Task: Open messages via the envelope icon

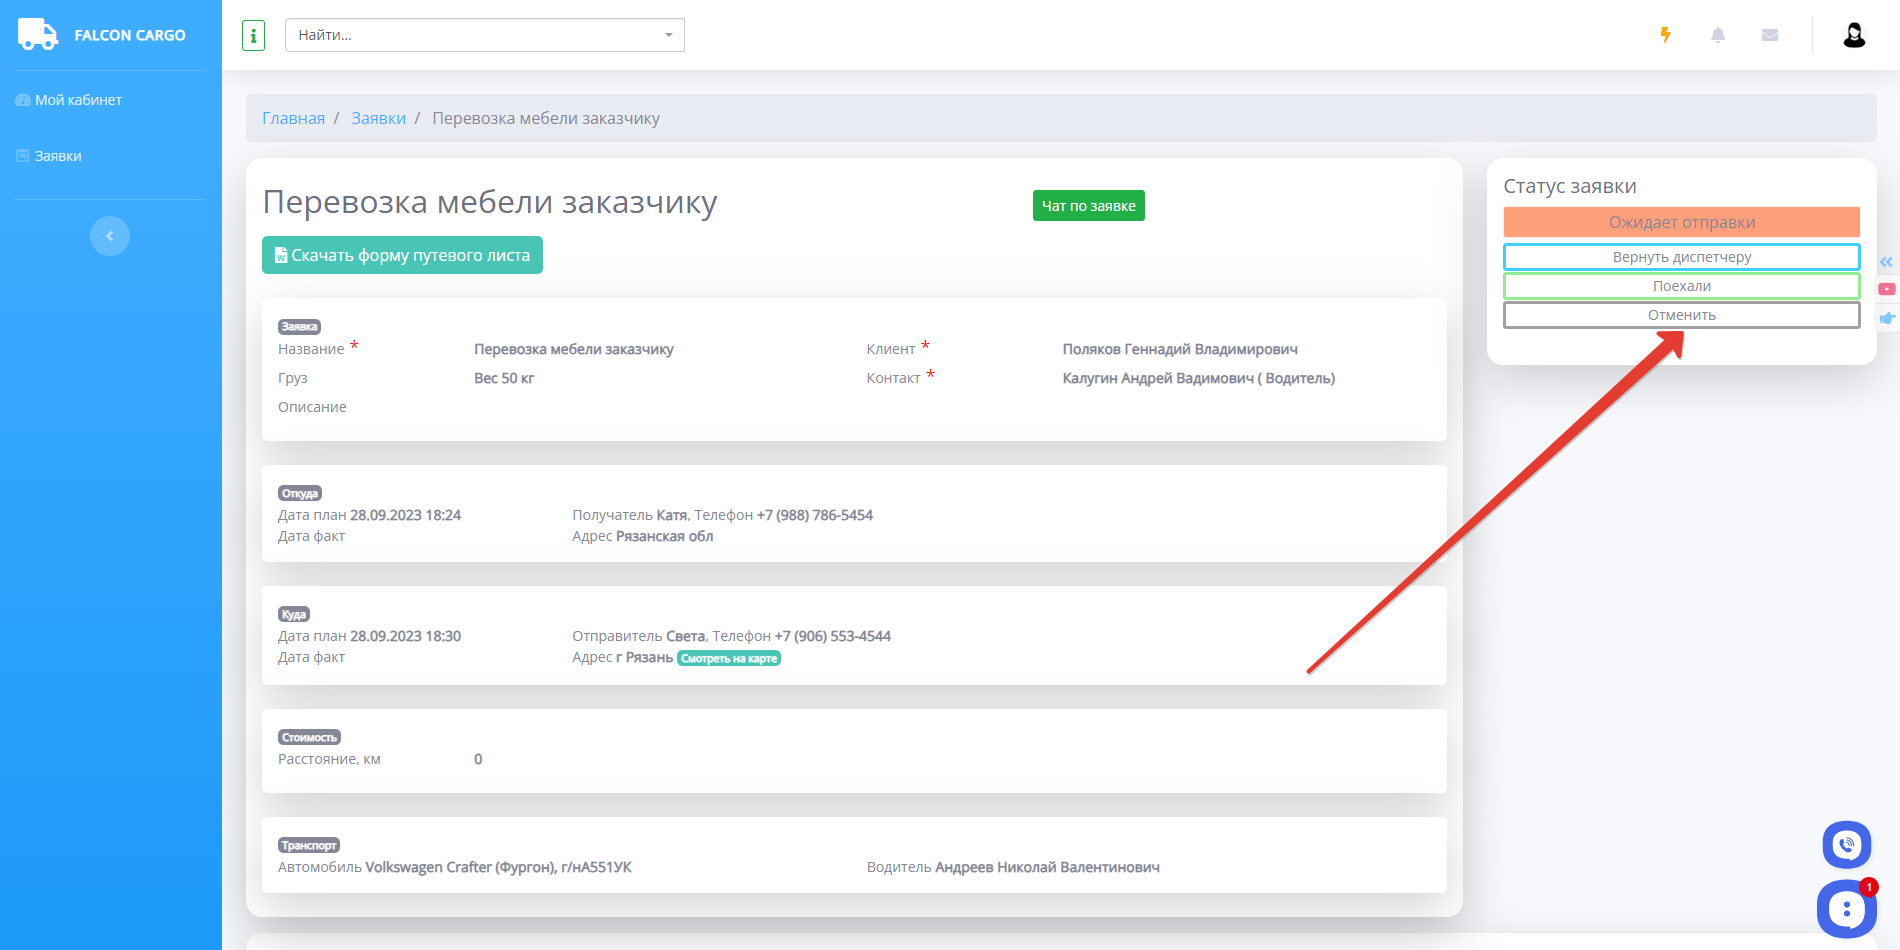Action: coord(1770,35)
